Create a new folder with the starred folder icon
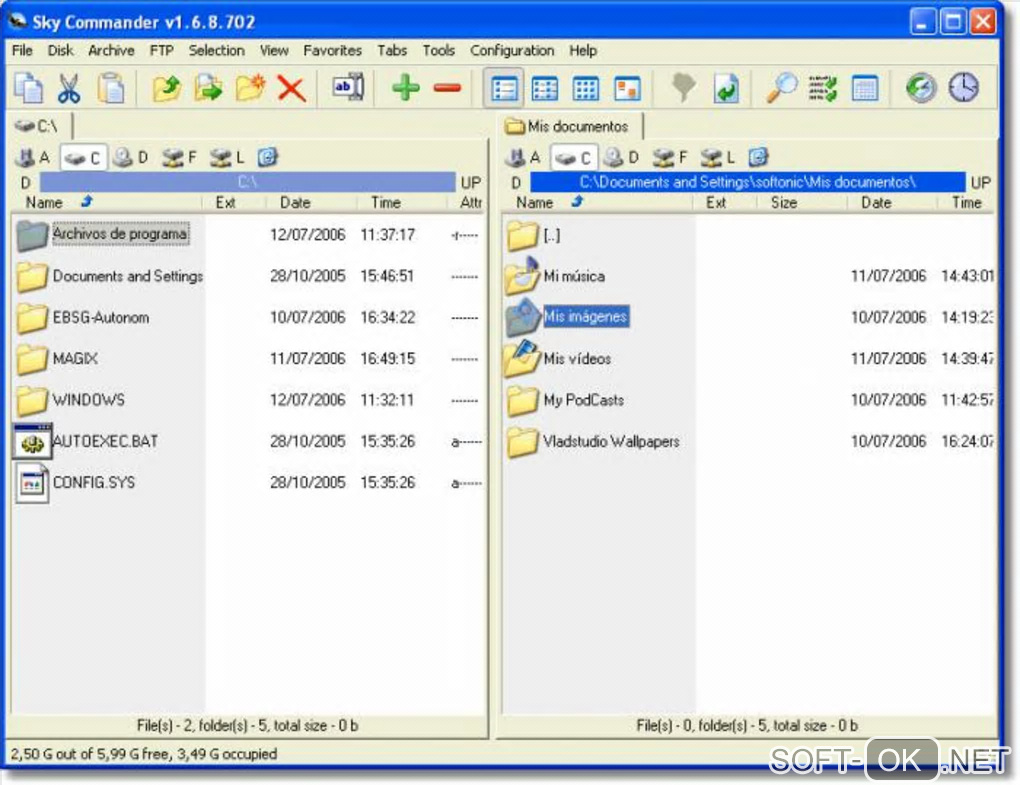 point(250,88)
